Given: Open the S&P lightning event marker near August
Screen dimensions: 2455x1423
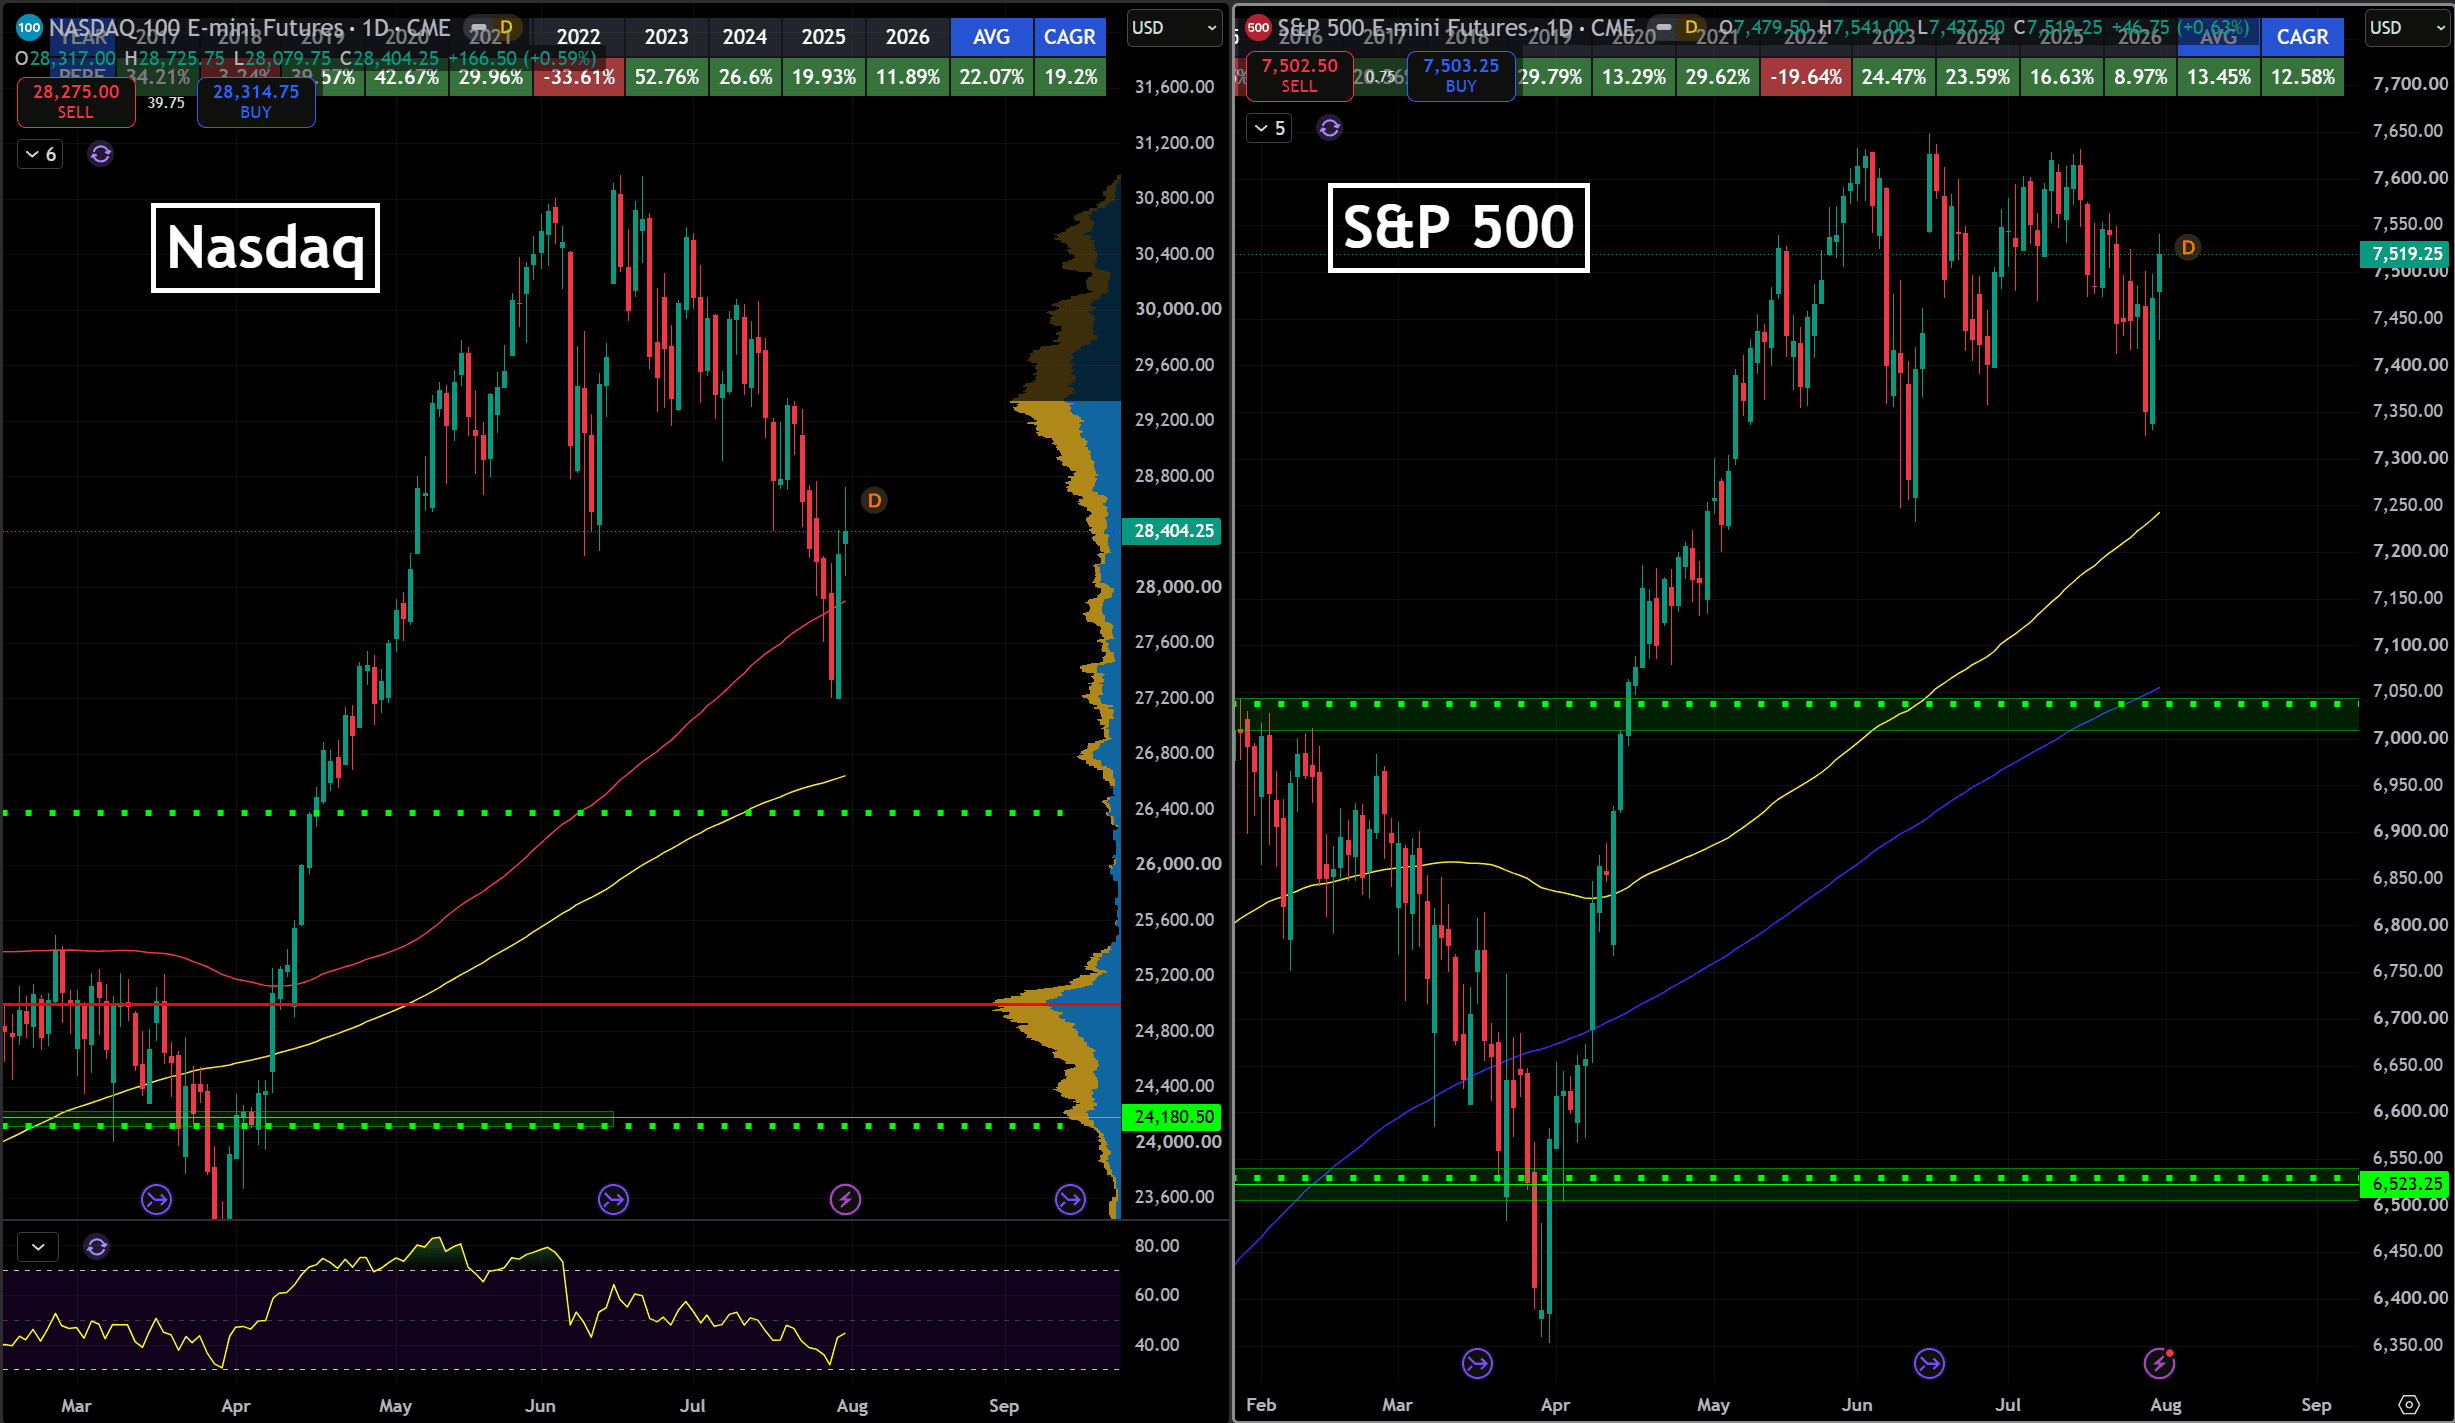Looking at the screenshot, I should click(x=2159, y=1363).
